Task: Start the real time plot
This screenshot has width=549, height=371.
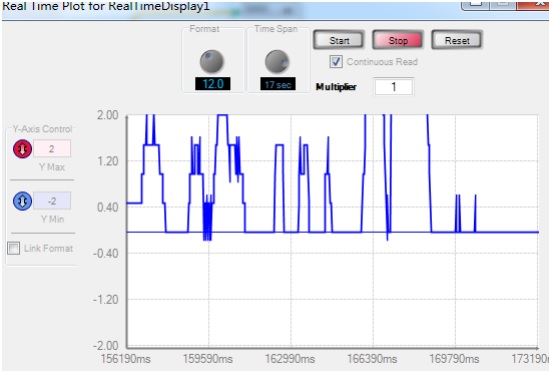Action: tap(339, 40)
